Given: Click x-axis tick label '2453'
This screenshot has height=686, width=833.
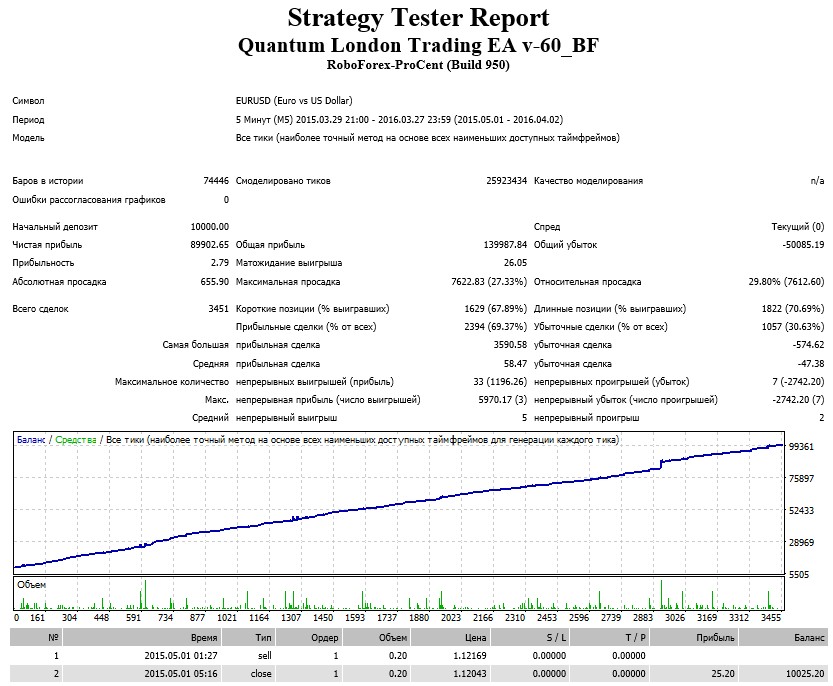Looking at the screenshot, I should coord(547,618).
